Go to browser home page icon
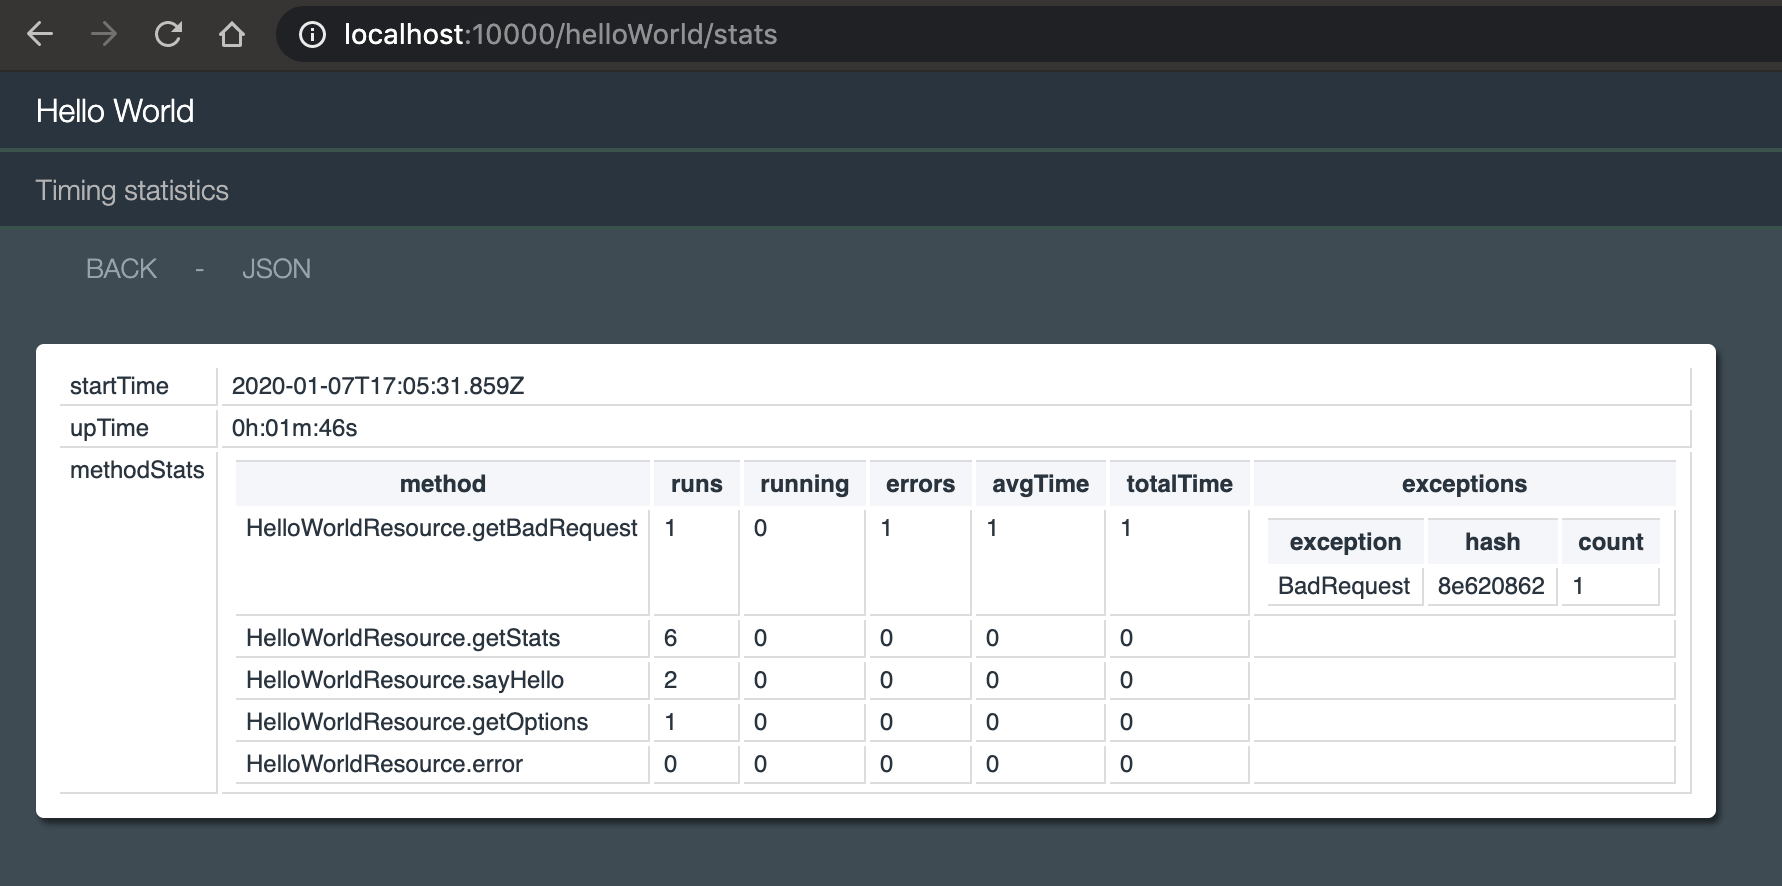 coord(232,35)
